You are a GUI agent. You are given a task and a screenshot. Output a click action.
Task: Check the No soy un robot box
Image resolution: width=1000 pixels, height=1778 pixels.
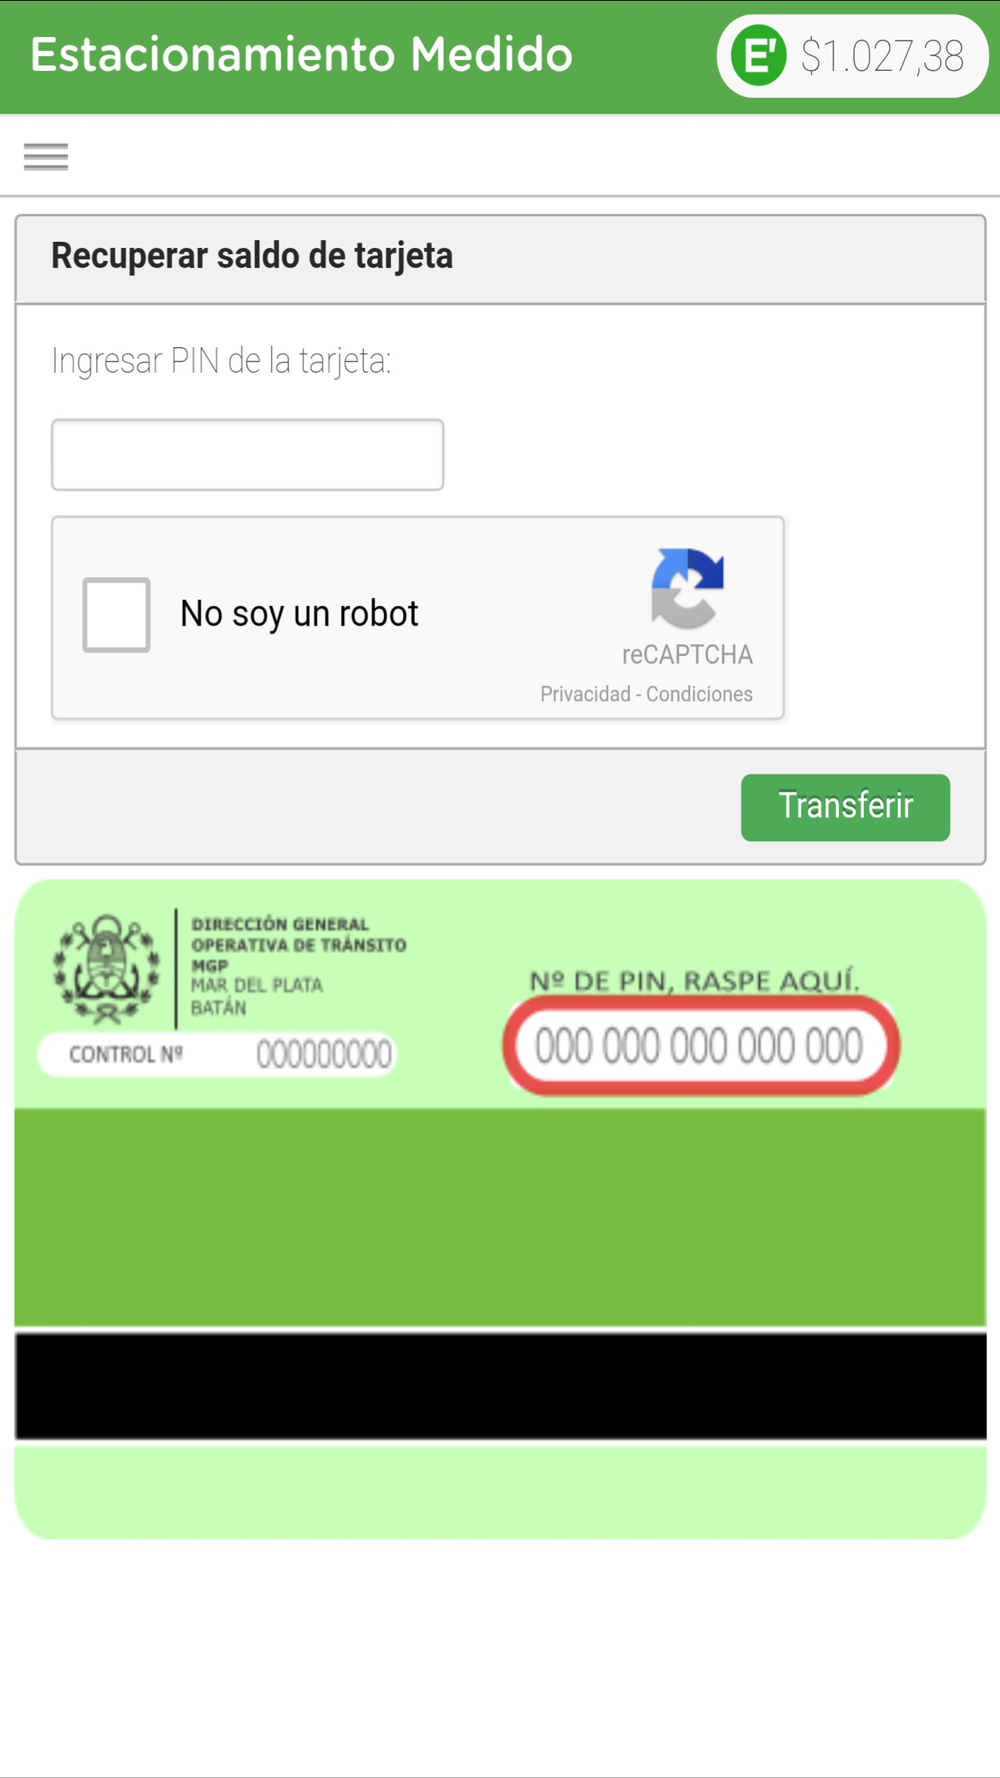click(116, 614)
